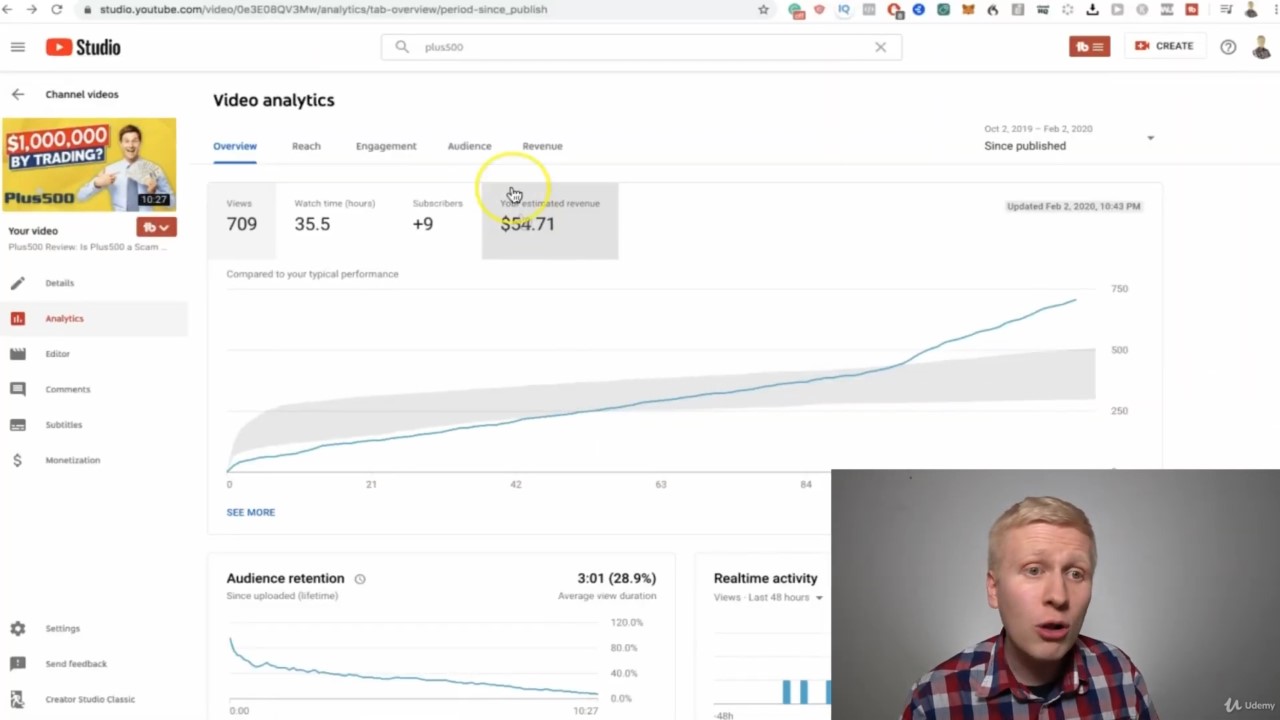The image size is (1280, 720).
Task: Switch to the Engagement tab
Action: coord(386,146)
